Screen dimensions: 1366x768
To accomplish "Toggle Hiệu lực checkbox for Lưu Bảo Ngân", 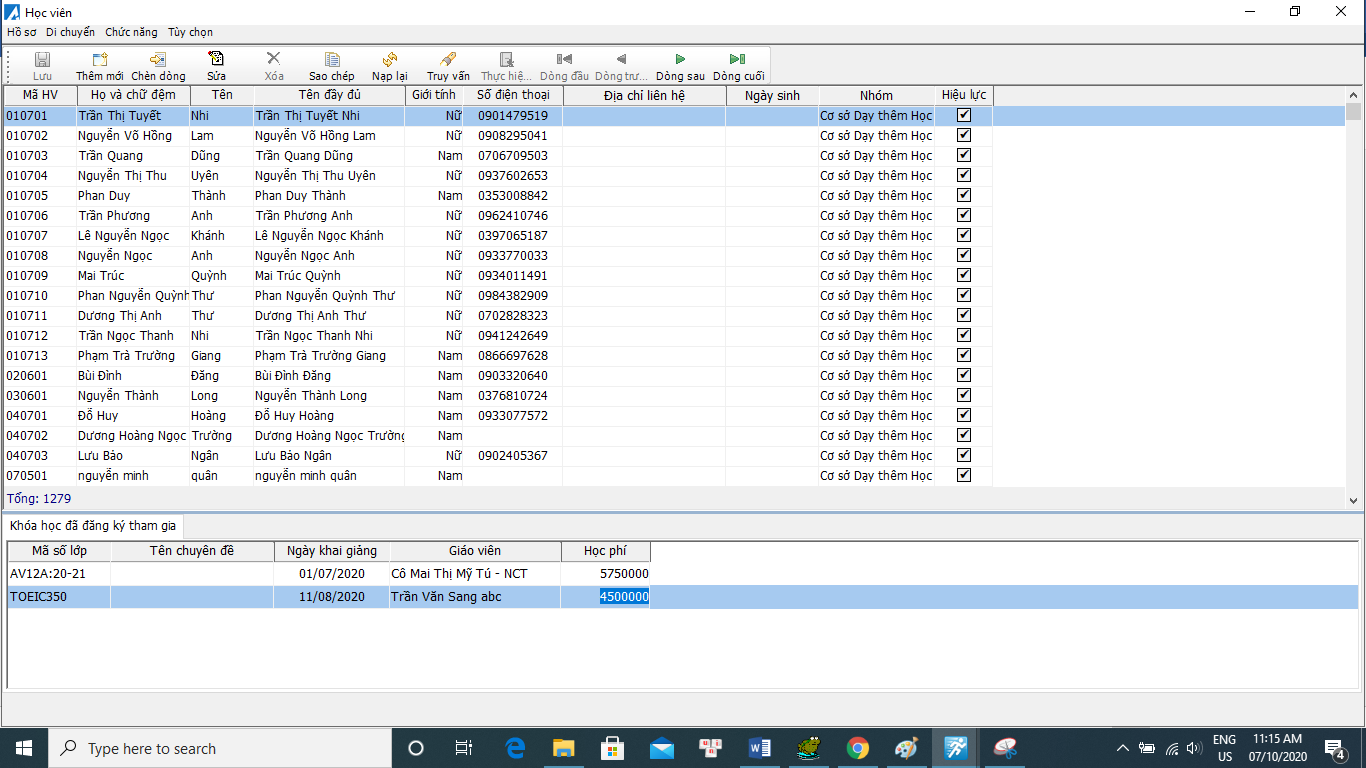I will (x=964, y=455).
